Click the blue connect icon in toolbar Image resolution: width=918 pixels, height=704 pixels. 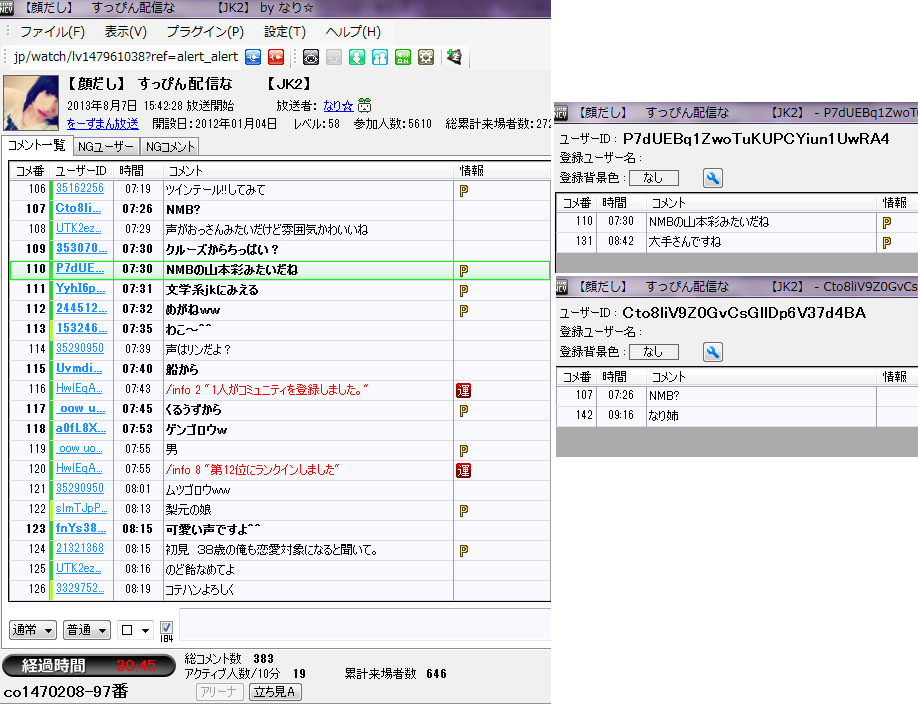click(x=253, y=57)
